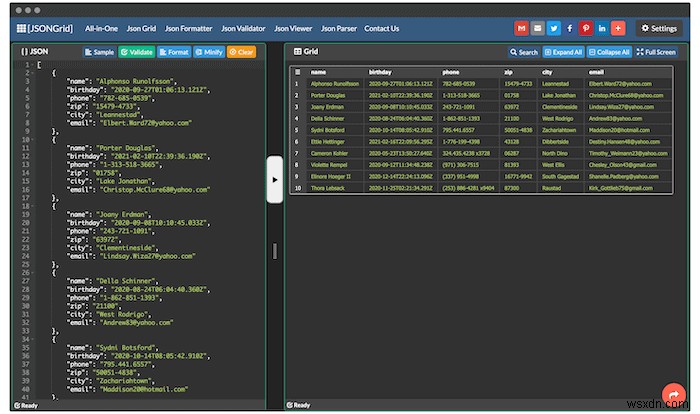
Task: Click row number 10 in grid
Action: tap(298, 188)
